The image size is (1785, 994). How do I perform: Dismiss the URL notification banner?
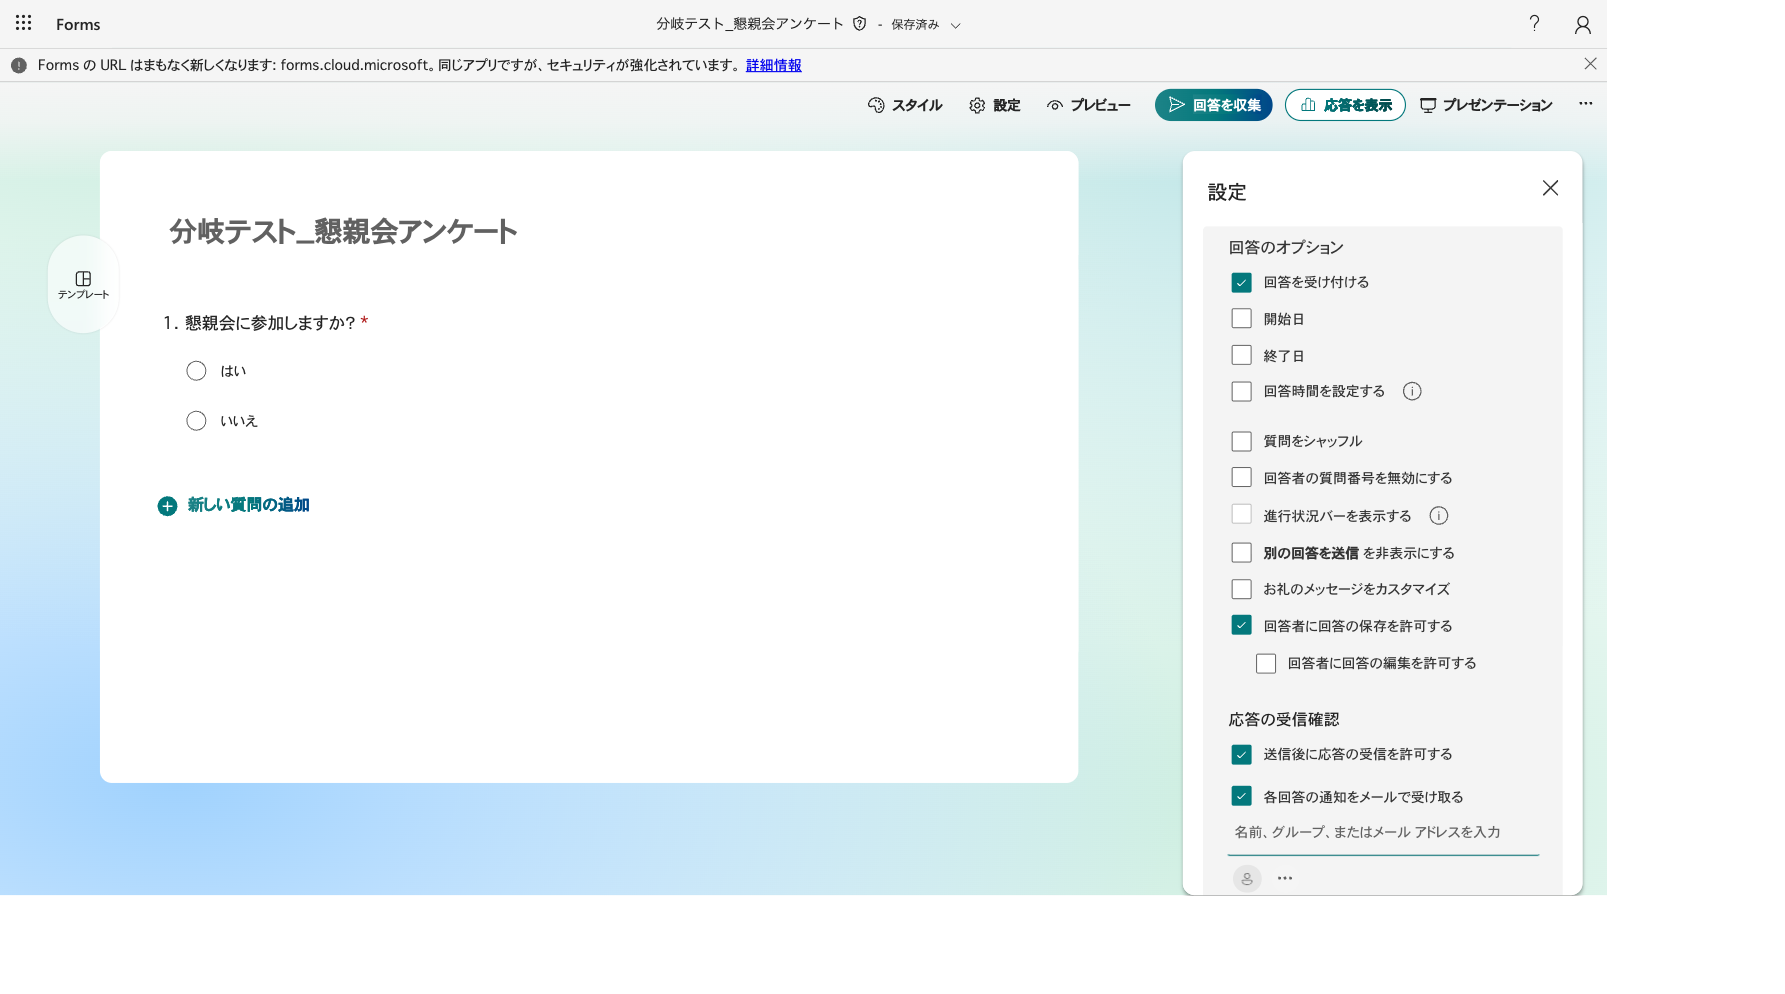1590,63
